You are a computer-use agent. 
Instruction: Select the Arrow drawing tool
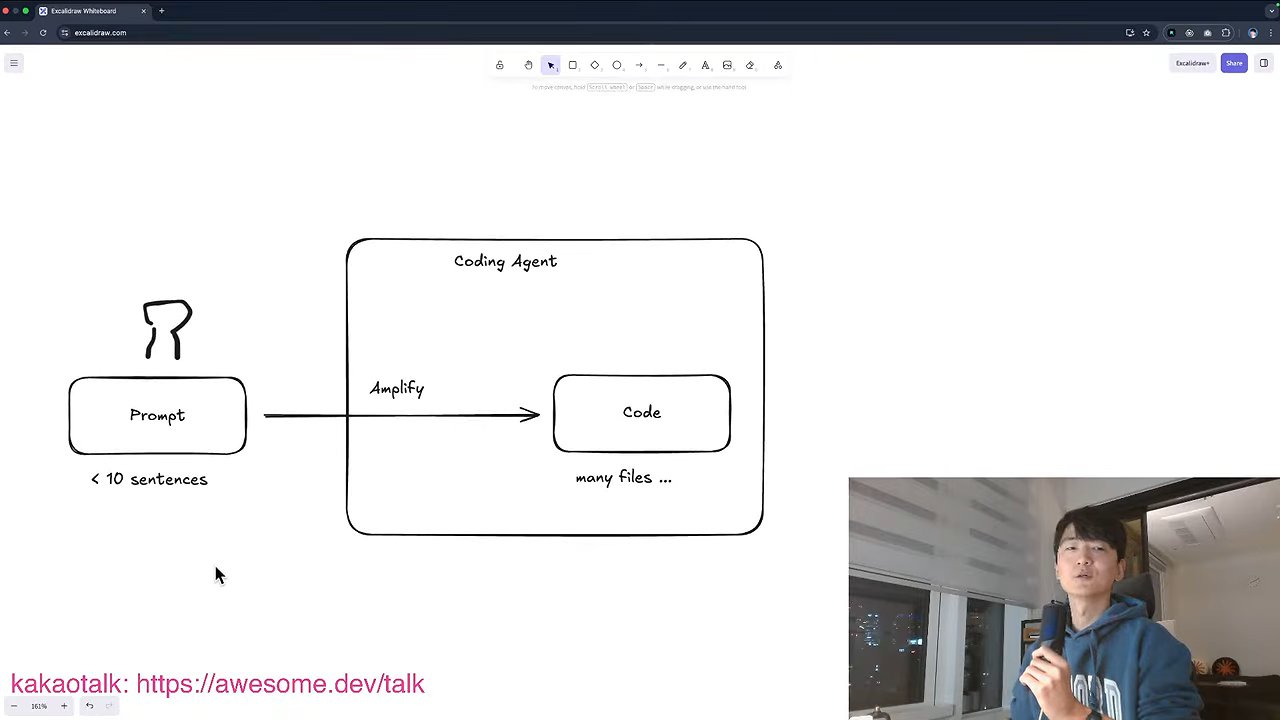point(639,65)
